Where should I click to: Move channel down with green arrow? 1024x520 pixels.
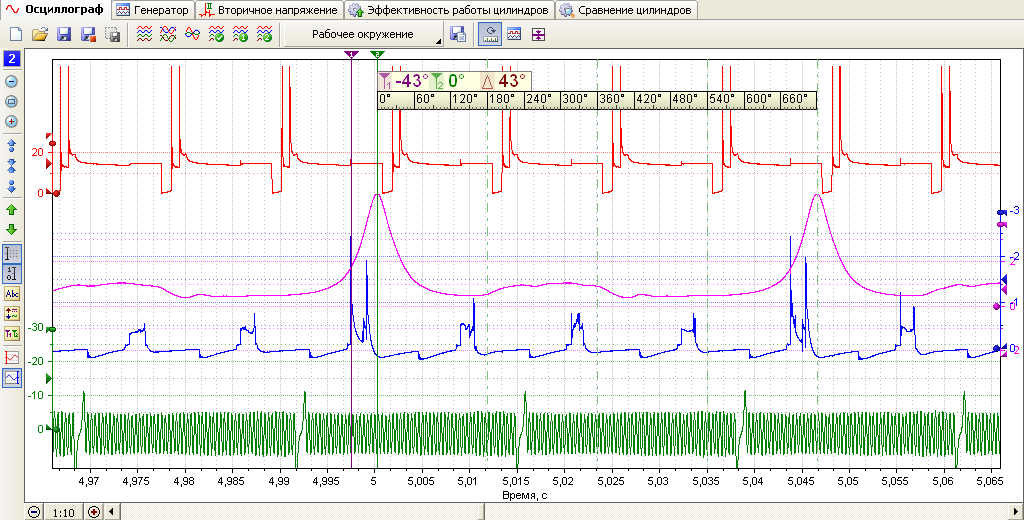pyautogui.click(x=11, y=230)
